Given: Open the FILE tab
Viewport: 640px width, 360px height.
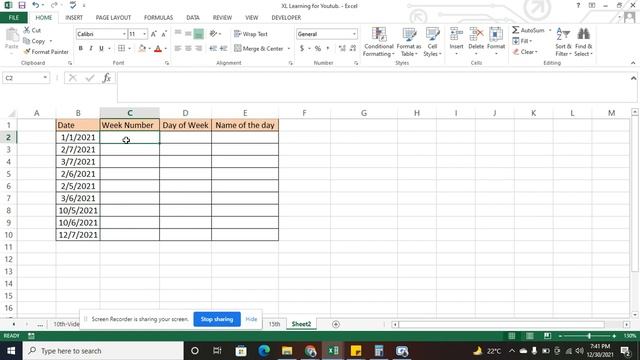Looking at the screenshot, I should click(13, 18).
